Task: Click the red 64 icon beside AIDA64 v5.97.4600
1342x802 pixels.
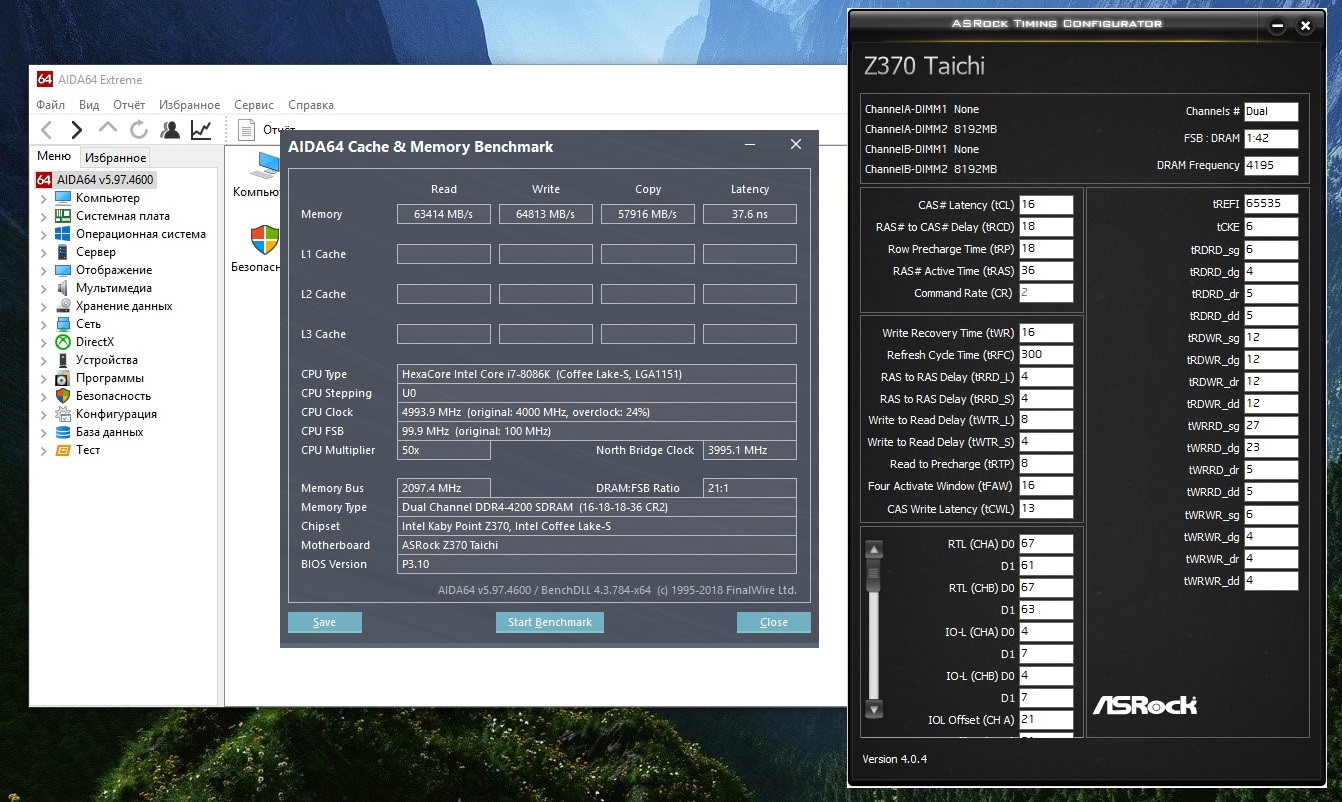Action: tap(44, 180)
